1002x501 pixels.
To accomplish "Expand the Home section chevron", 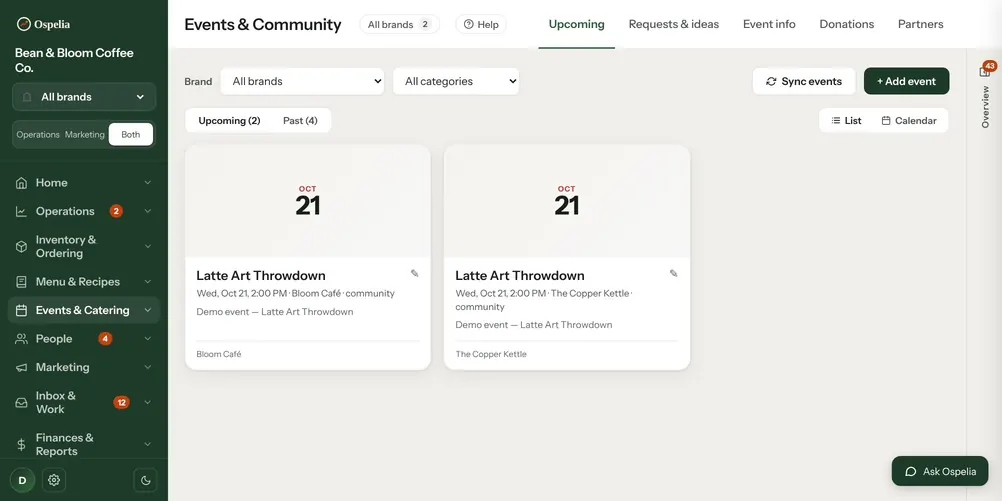I will (148, 183).
